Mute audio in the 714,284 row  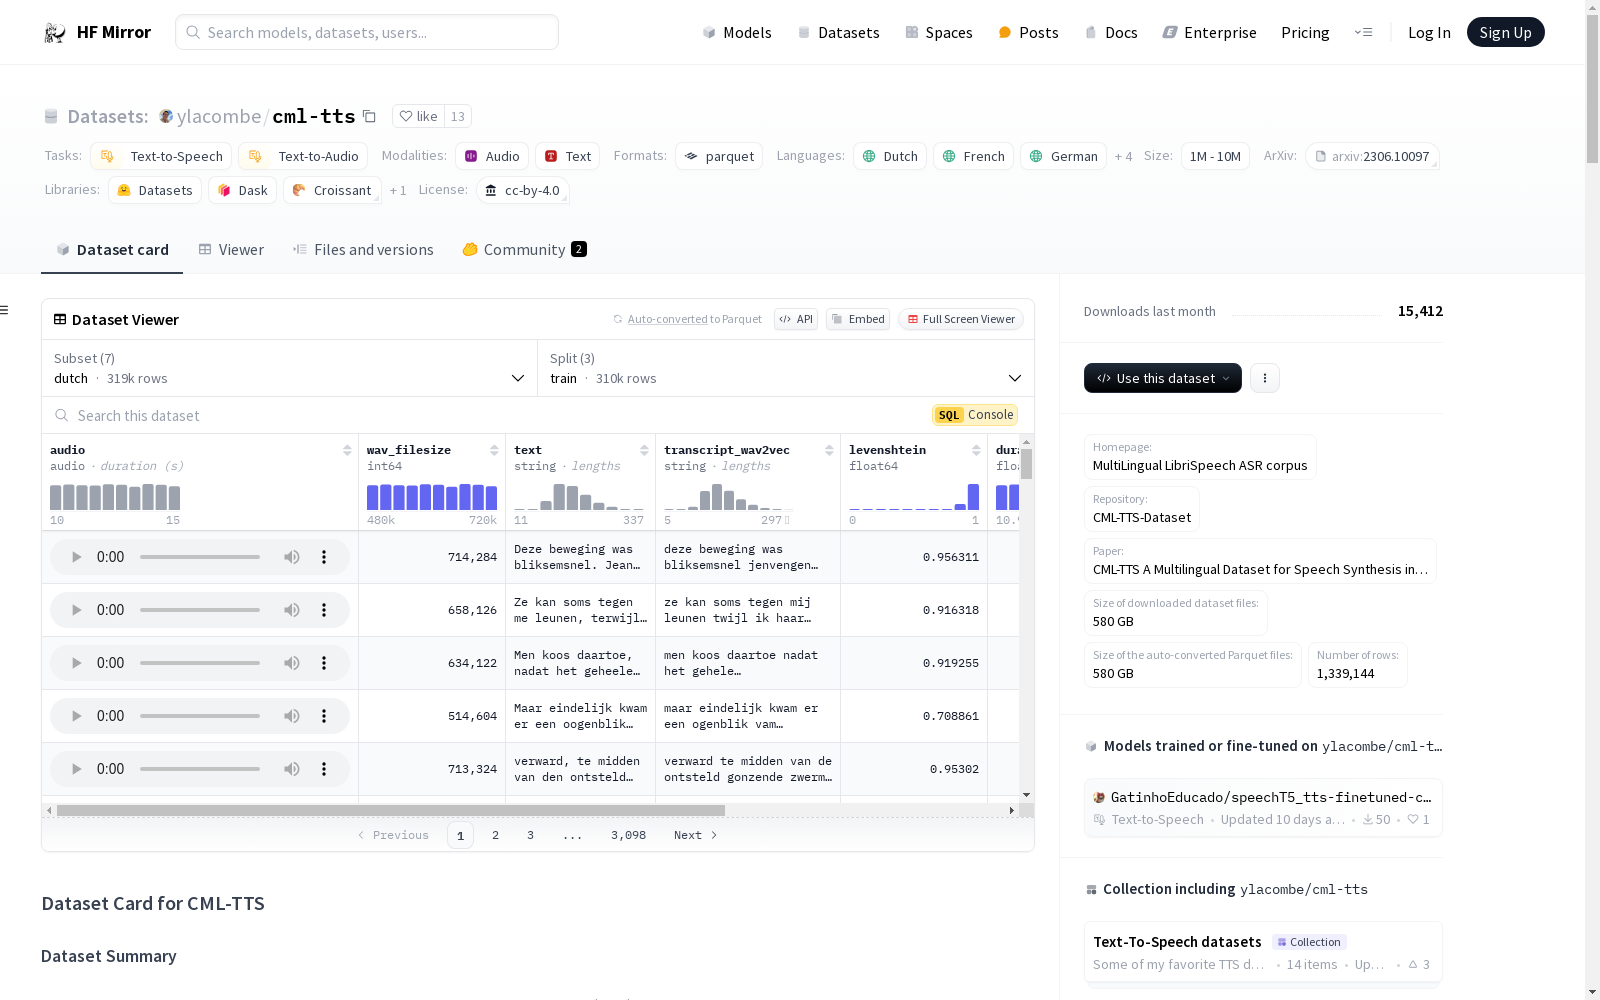291,557
